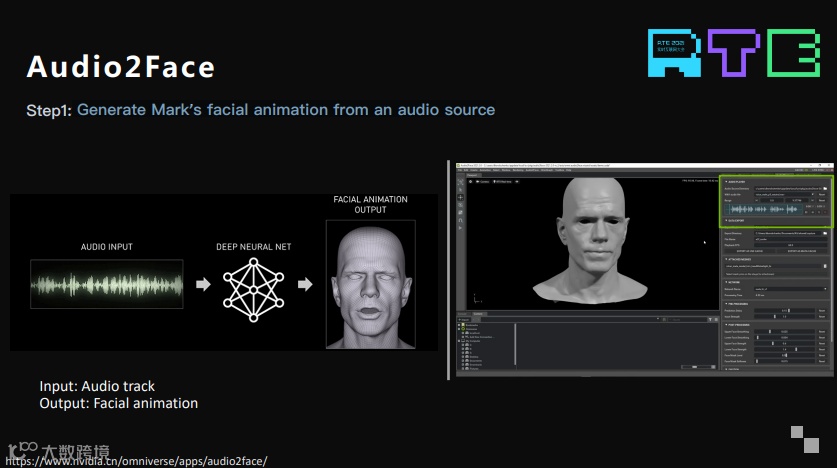Image resolution: width=837 pixels, height=468 pixels.
Task: Collapse the Post-Processing section
Action: [x=738, y=325]
